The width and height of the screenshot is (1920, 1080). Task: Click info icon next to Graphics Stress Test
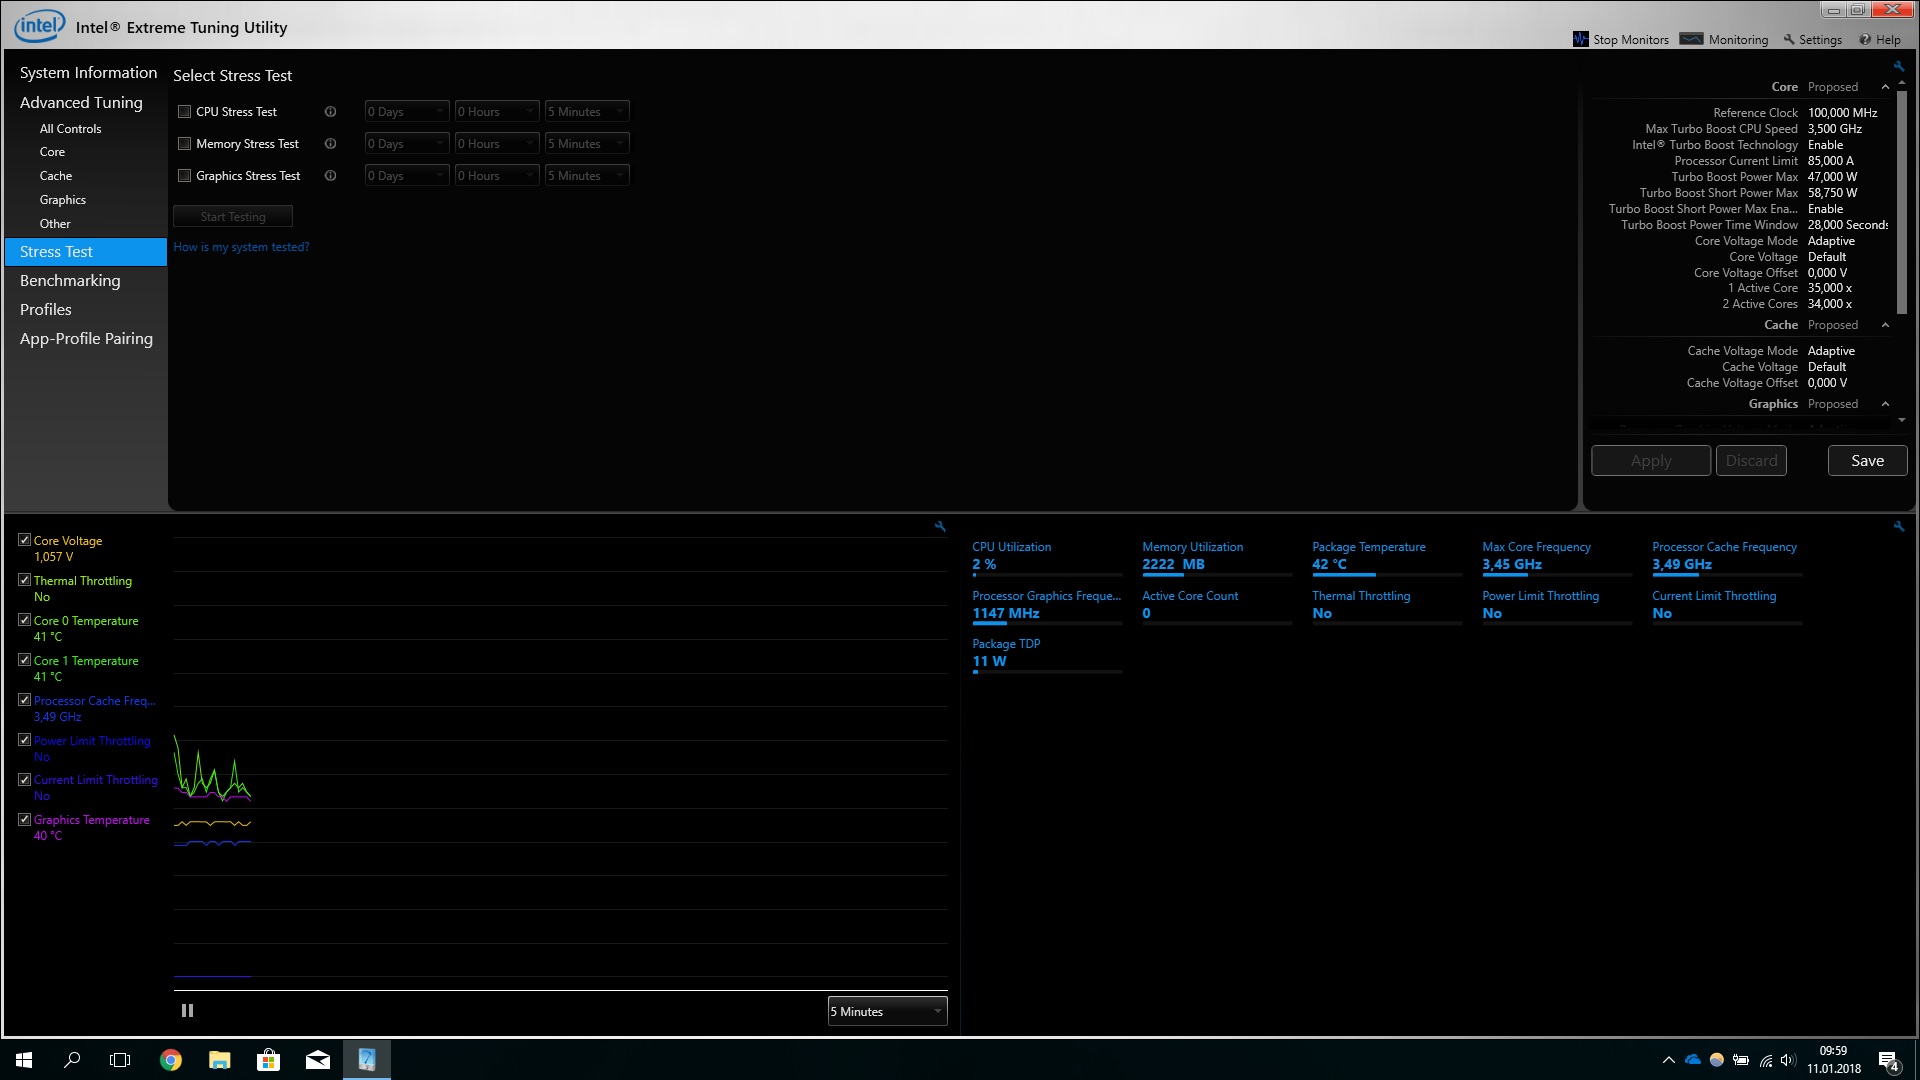click(x=330, y=176)
